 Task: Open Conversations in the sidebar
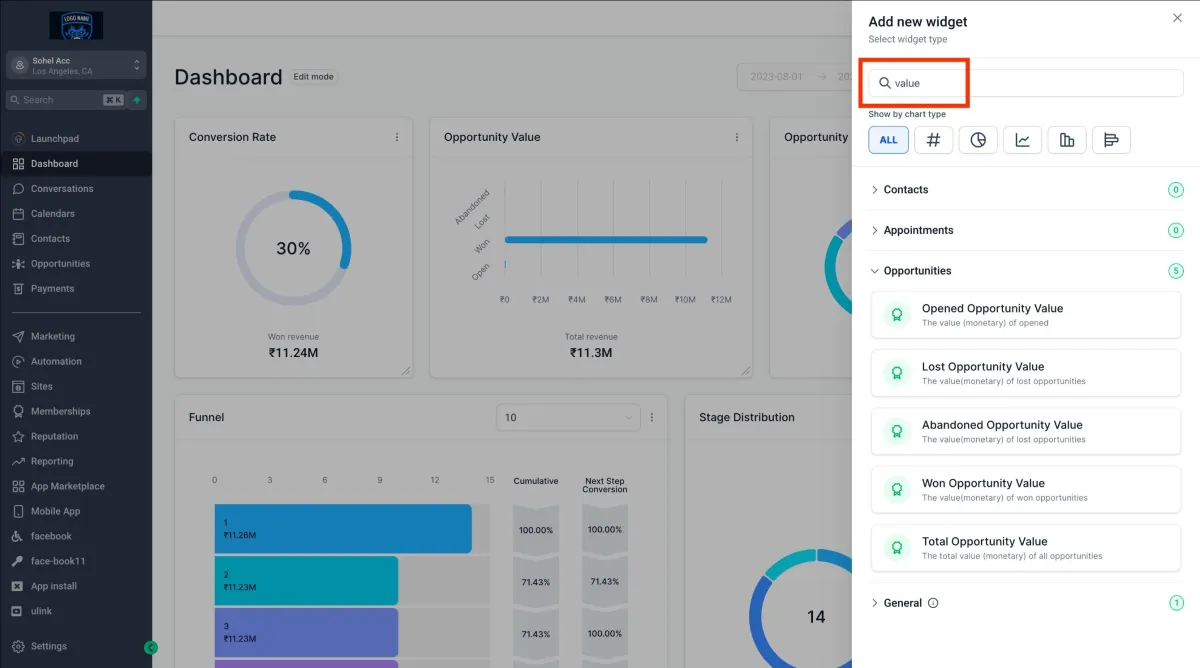tap(62, 189)
